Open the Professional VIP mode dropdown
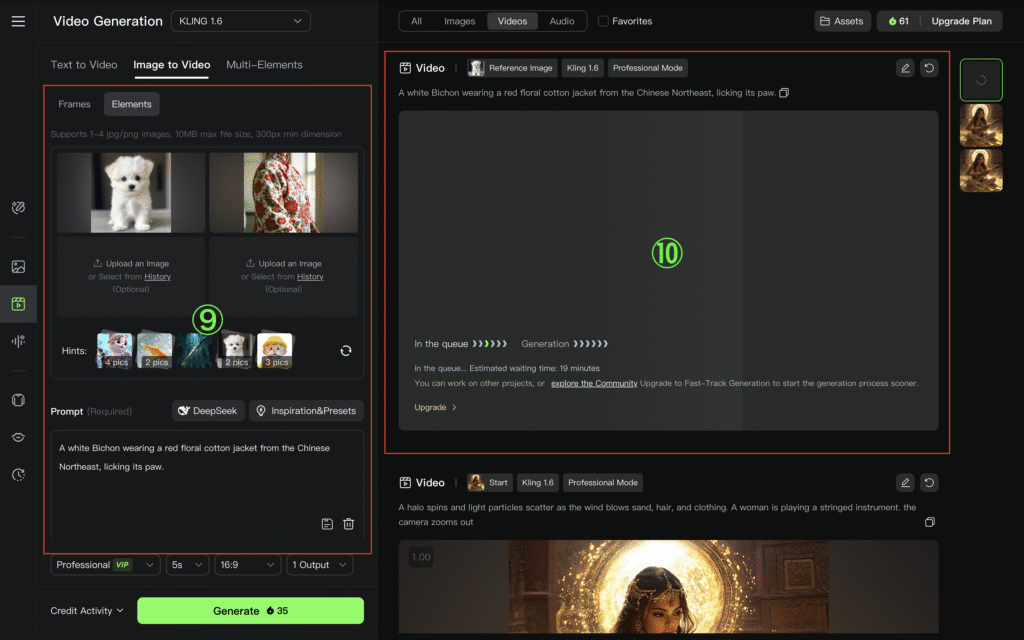Screen dimensions: 1024x640 point(105,565)
